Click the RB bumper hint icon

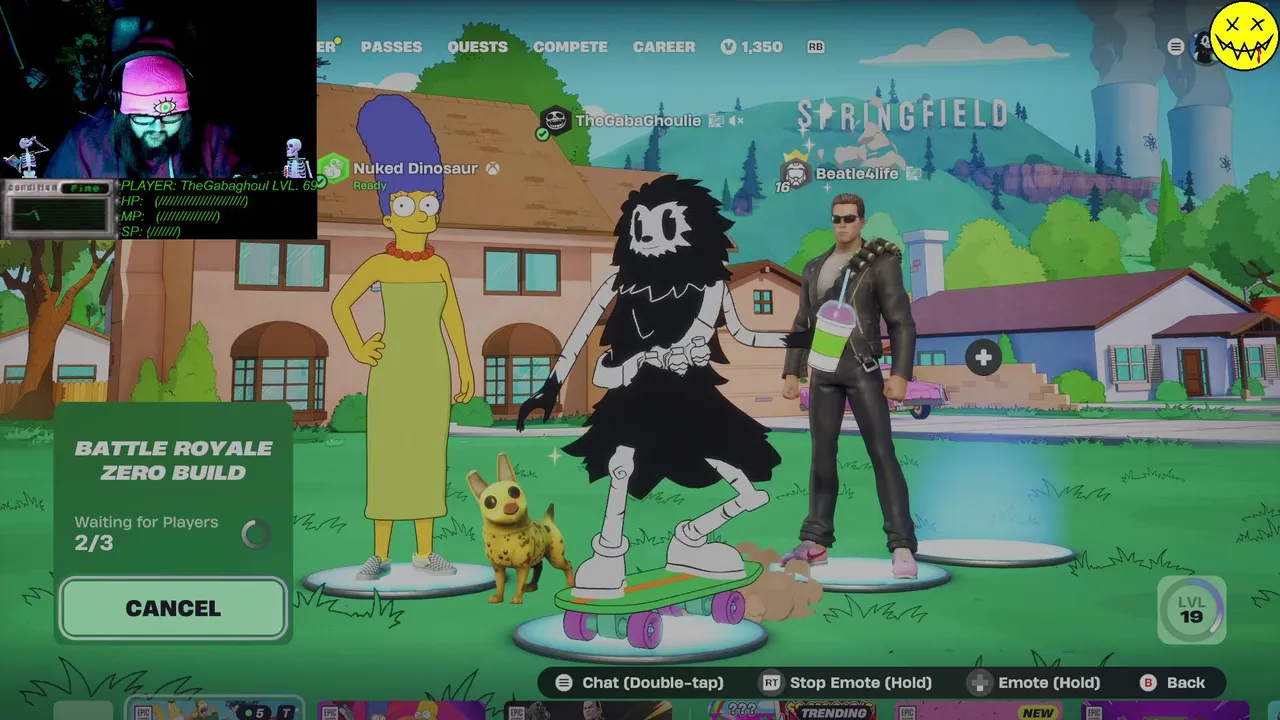(x=815, y=47)
